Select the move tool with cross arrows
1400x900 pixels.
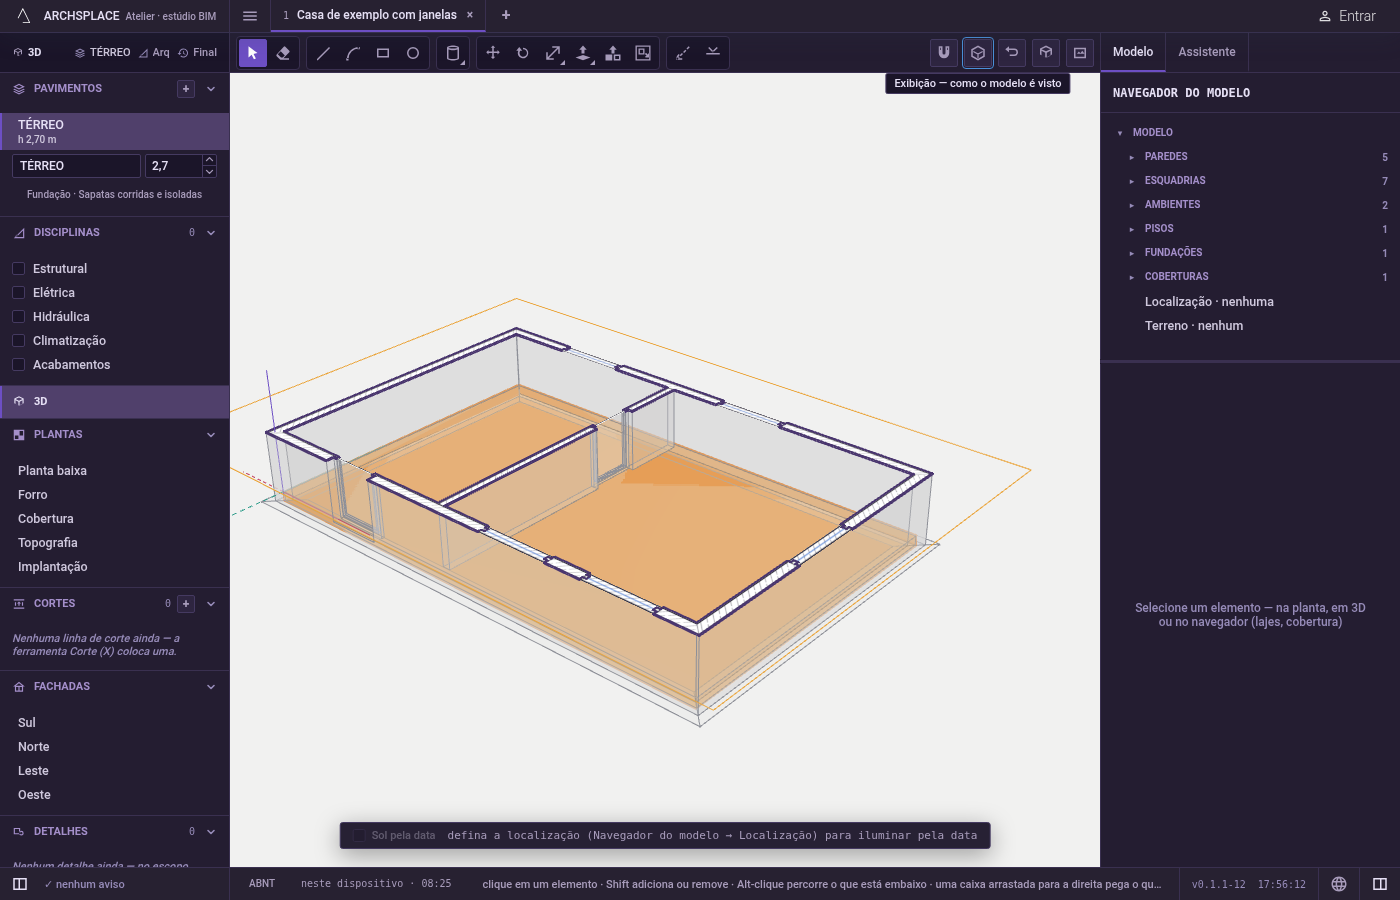pos(493,53)
